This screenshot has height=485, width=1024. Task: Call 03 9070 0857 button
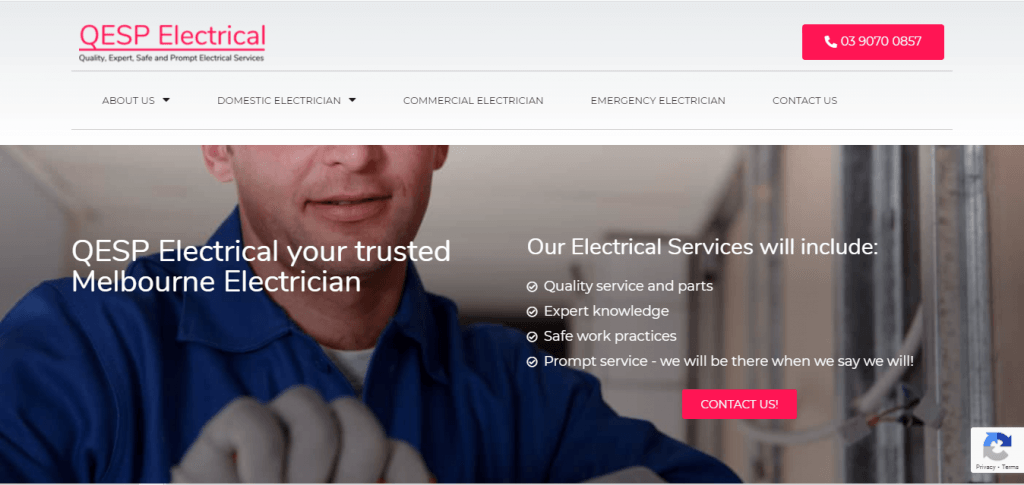coord(872,42)
